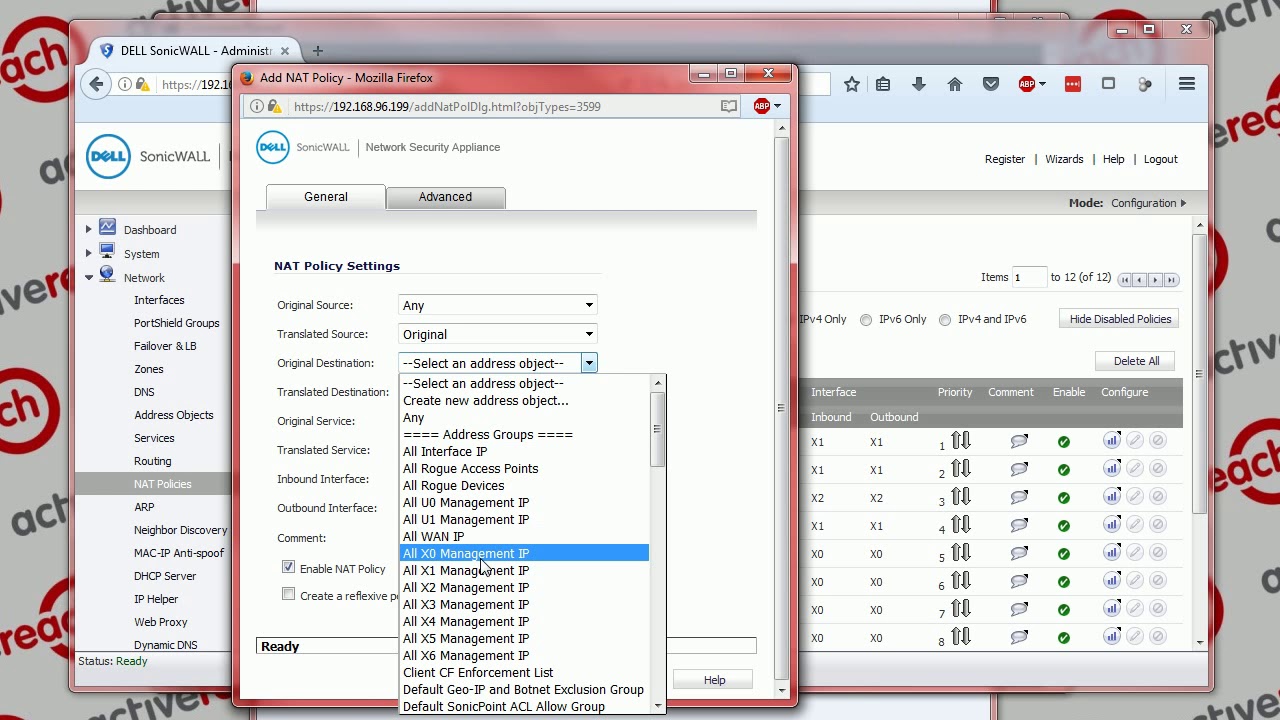The height and width of the screenshot is (720, 1280).
Task: Click delete icon for policy 6
Action: coord(1158,580)
